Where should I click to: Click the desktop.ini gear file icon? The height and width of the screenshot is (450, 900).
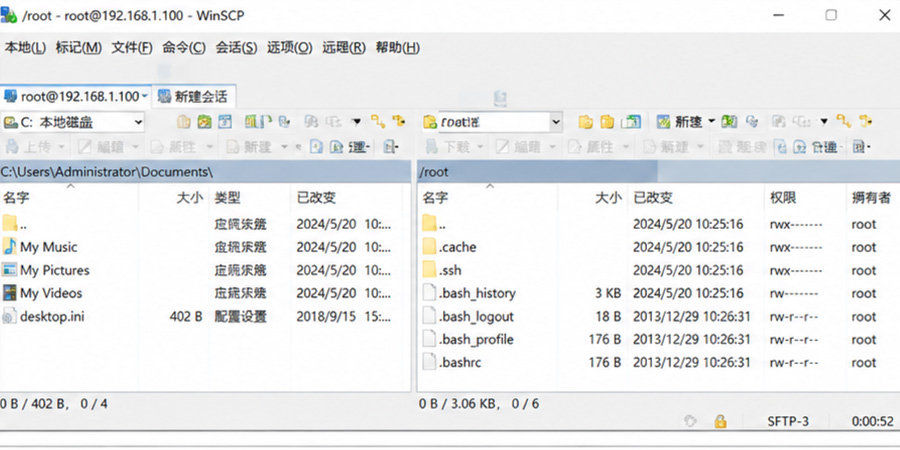tap(10, 316)
